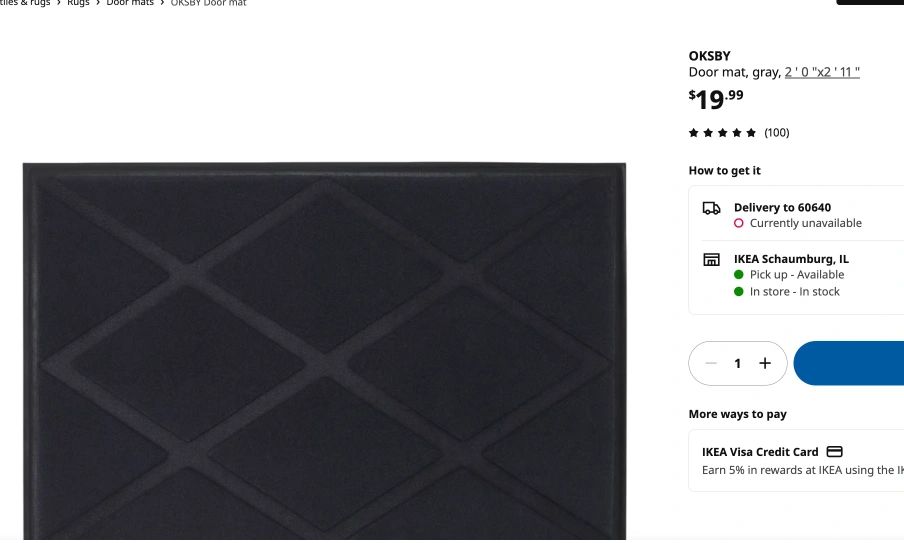Click the OKSBY Door mat breadcrumb
The image size is (904, 543).
208,3
